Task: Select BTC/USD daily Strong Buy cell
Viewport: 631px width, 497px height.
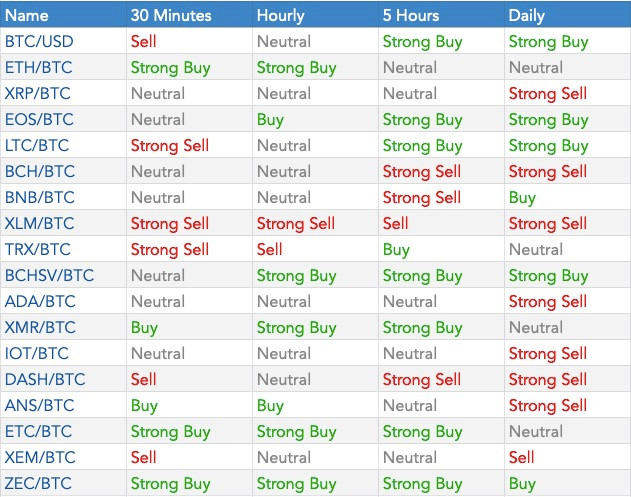Action: point(549,41)
